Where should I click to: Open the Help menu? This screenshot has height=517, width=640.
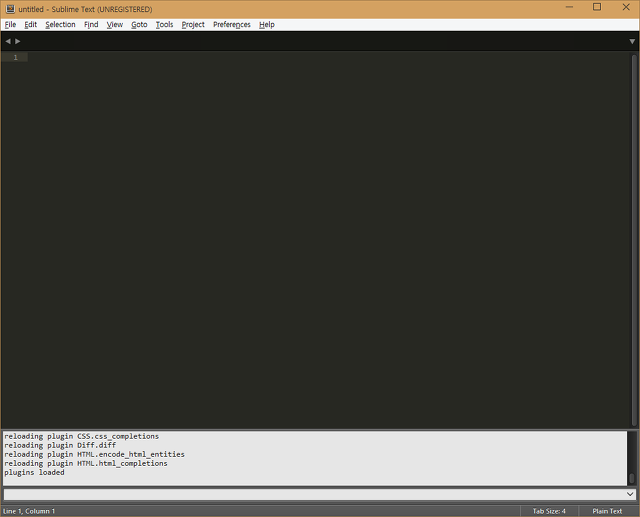click(267, 24)
